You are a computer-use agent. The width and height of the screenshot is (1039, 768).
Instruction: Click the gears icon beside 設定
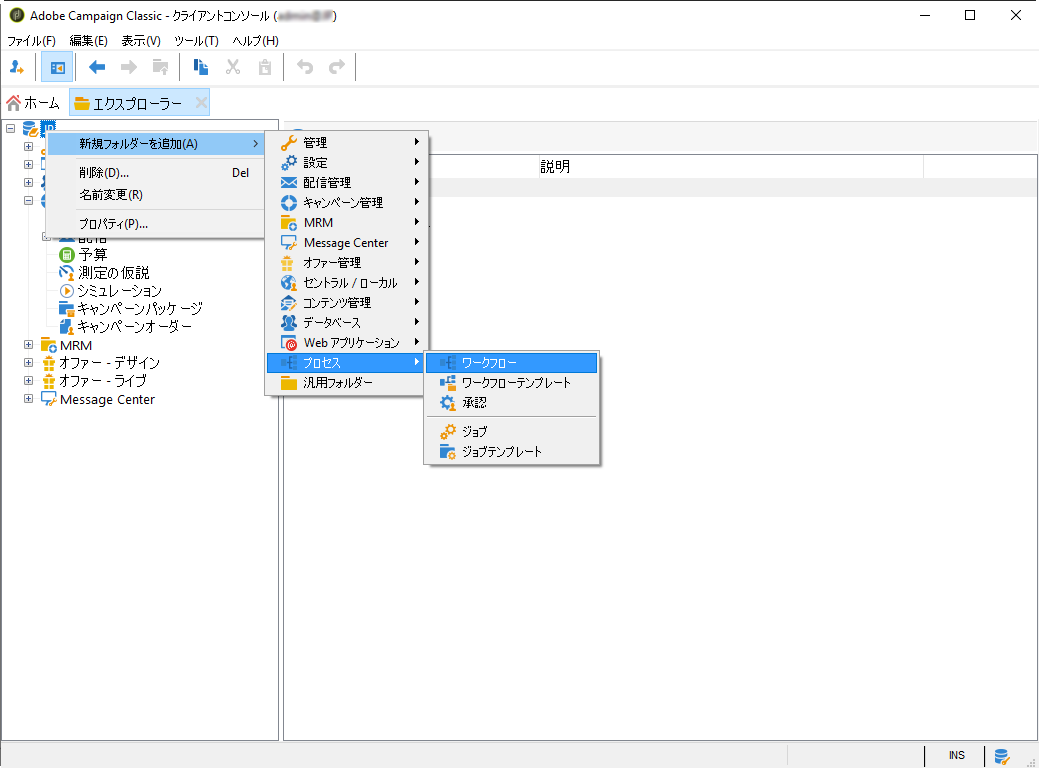coord(289,162)
